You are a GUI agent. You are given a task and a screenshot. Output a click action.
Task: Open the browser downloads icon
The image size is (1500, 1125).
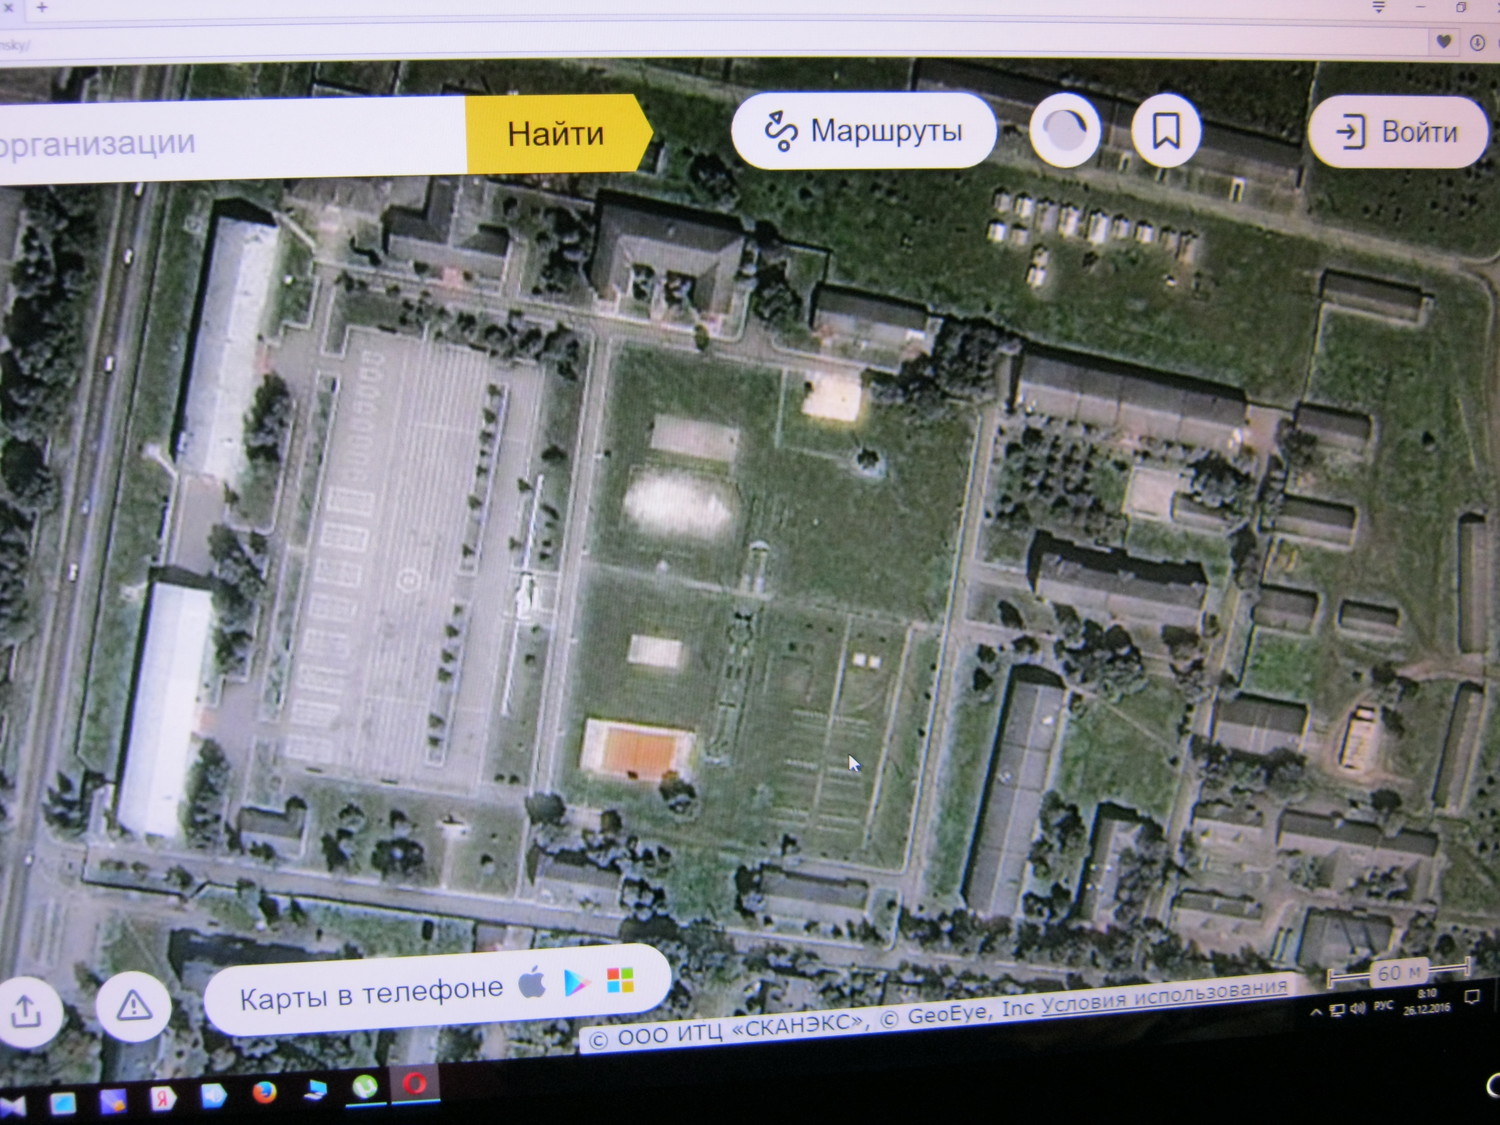[1477, 42]
